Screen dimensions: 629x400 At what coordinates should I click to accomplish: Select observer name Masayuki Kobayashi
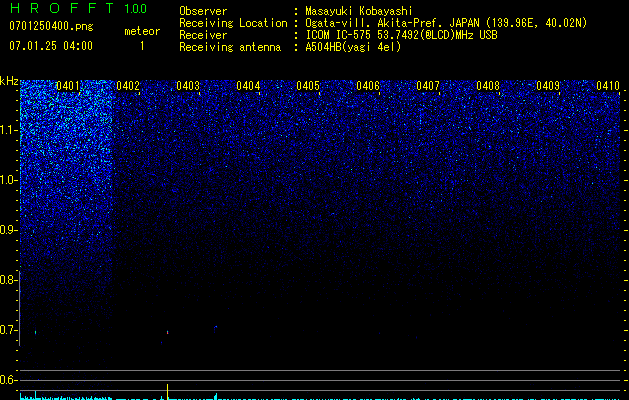coord(359,11)
